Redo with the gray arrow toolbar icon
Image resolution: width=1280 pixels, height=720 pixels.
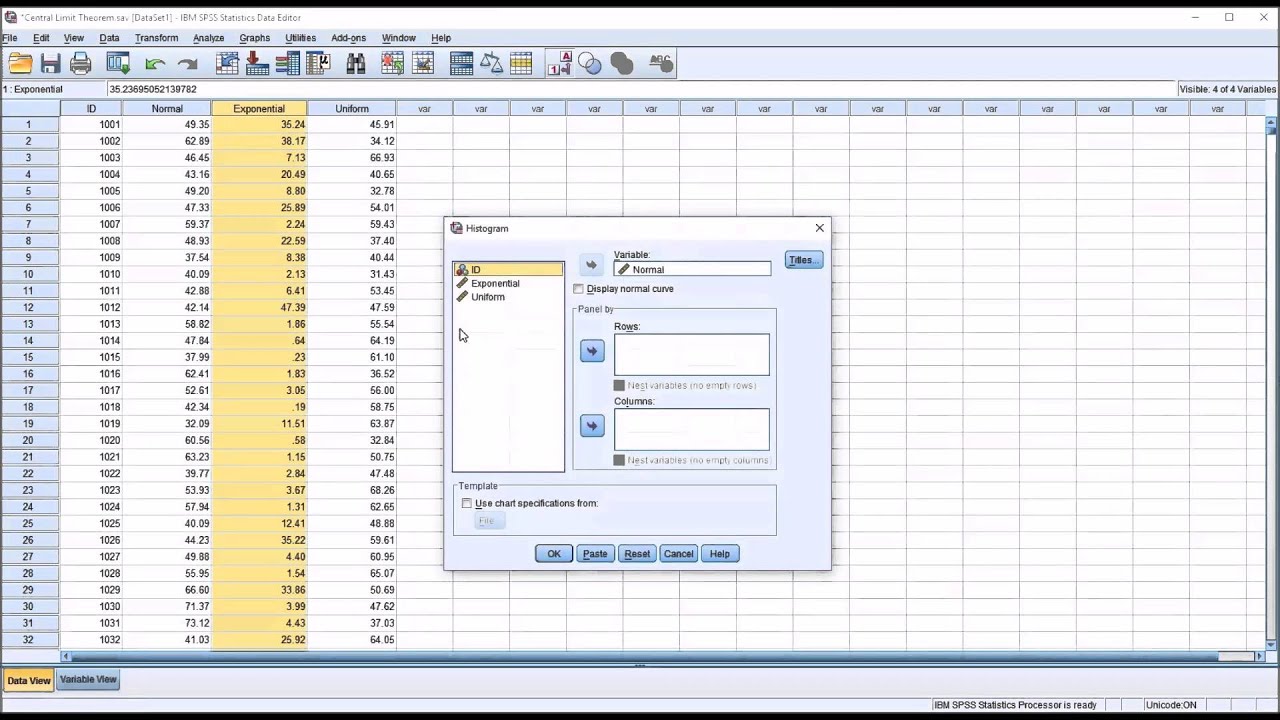[x=187, y=64]
